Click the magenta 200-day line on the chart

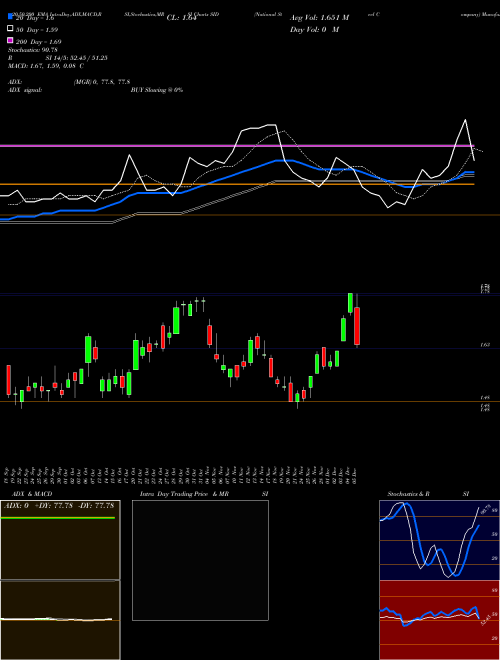click(x=237, y=146)
